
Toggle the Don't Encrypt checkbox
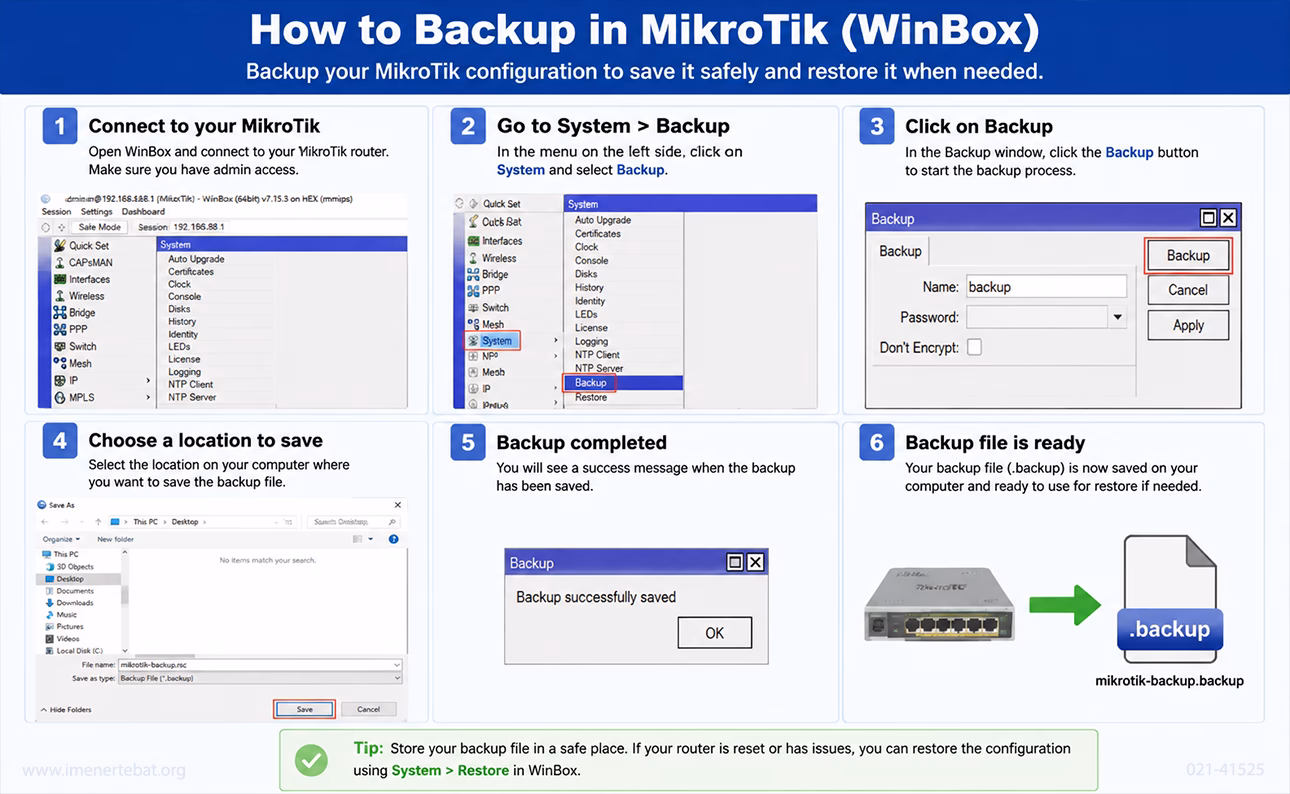[975, 347]
